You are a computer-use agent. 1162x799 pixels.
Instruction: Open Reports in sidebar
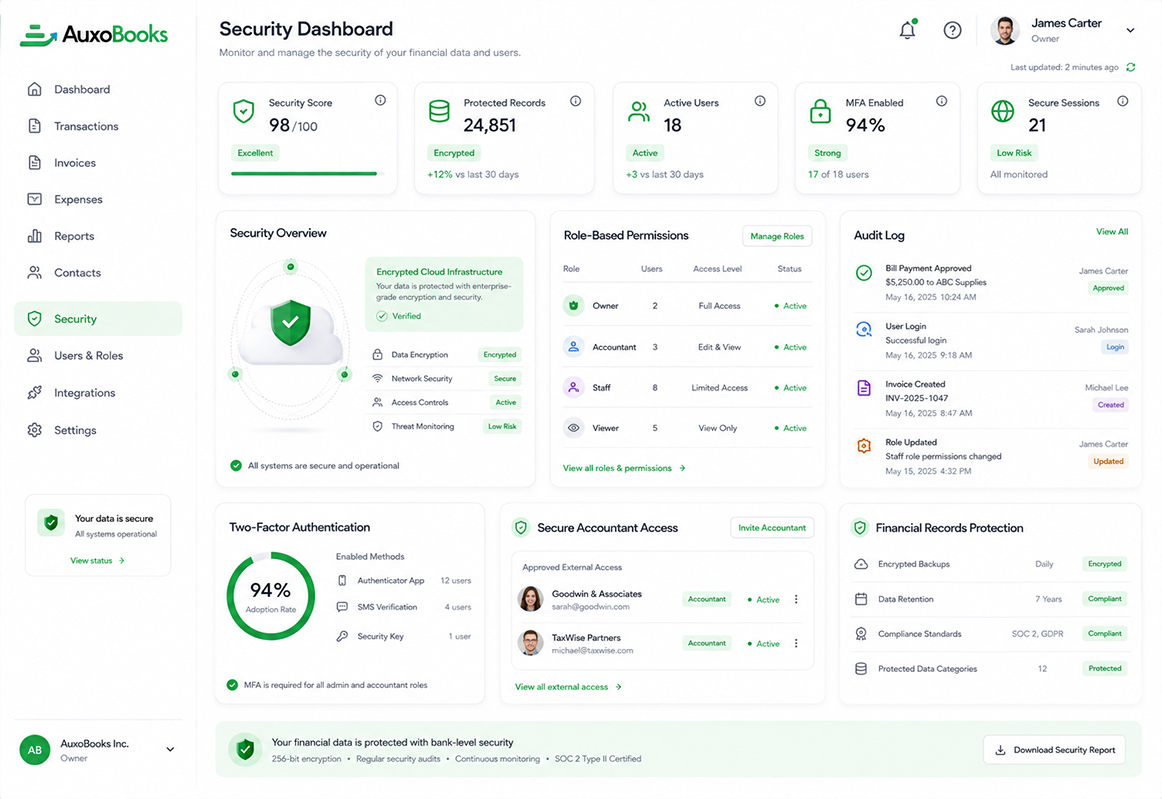[x=98, y=236]
